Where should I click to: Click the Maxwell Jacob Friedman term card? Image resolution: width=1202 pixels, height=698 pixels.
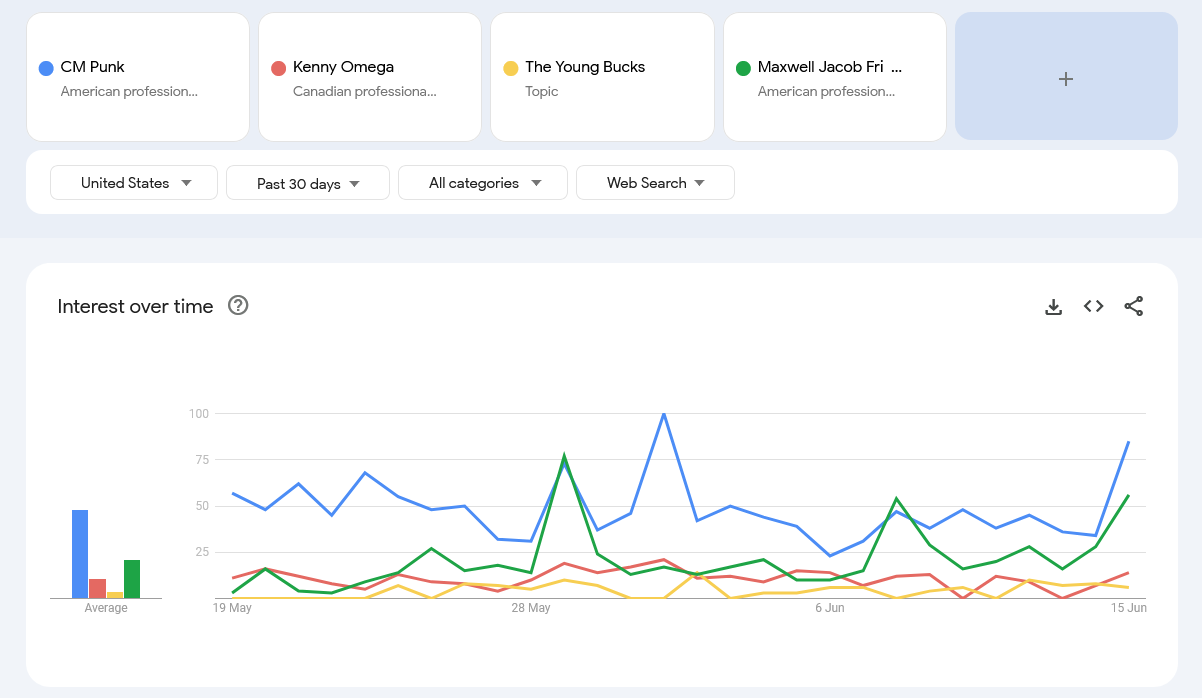click(834, 78)
